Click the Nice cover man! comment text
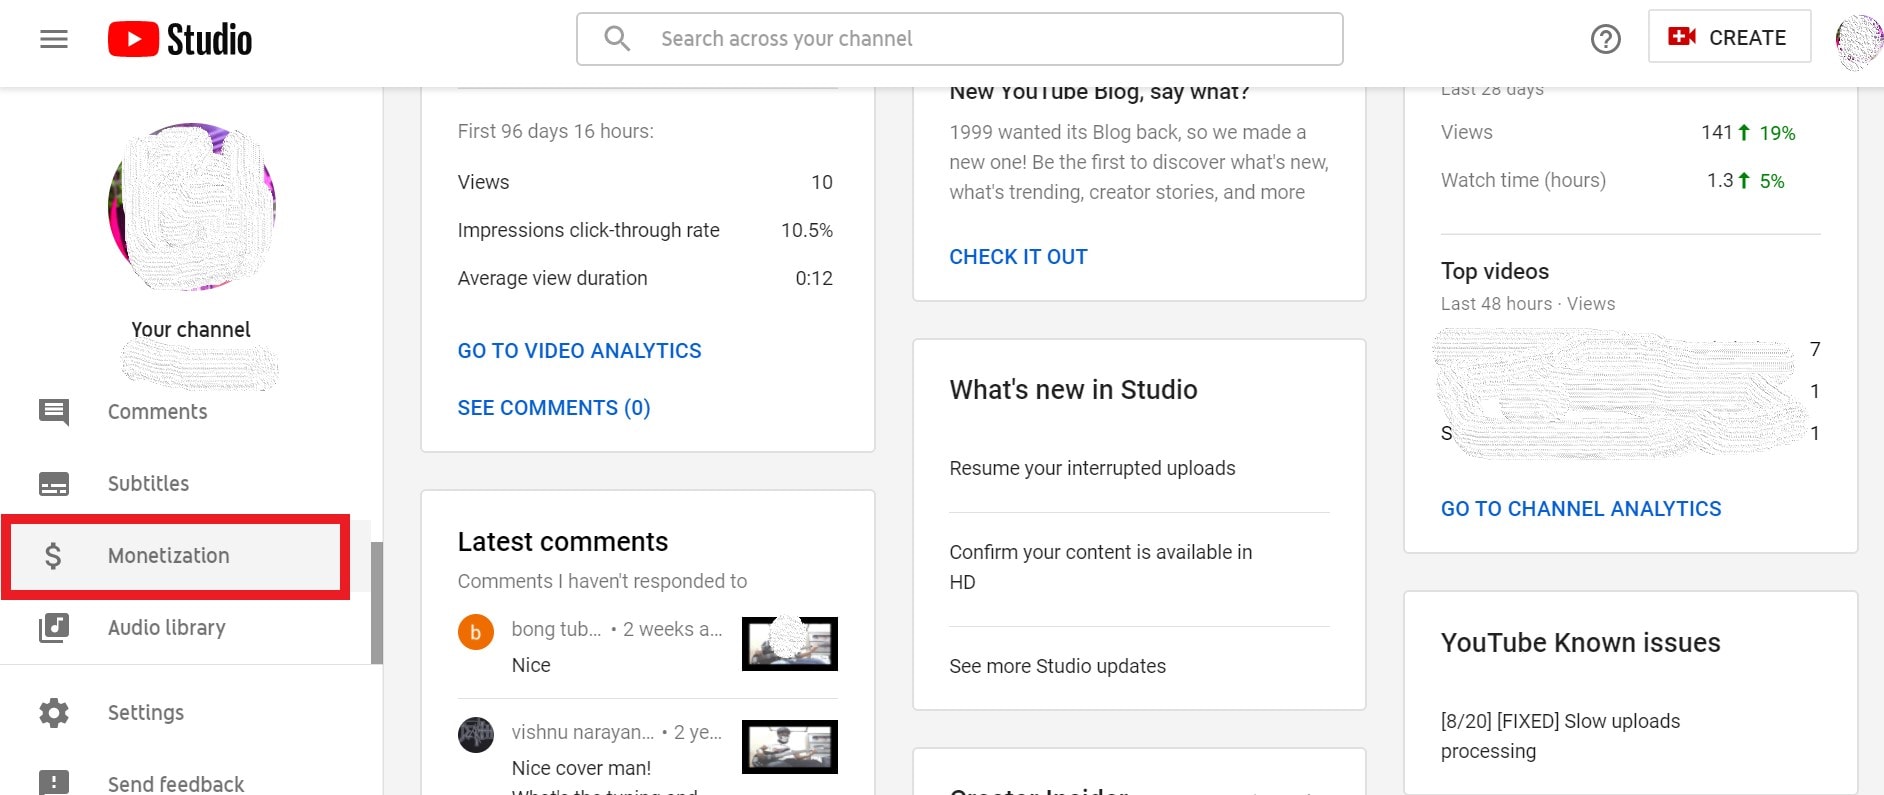Image resolution: width=1884 pixels, height=795 pixels. click(581, 769)
